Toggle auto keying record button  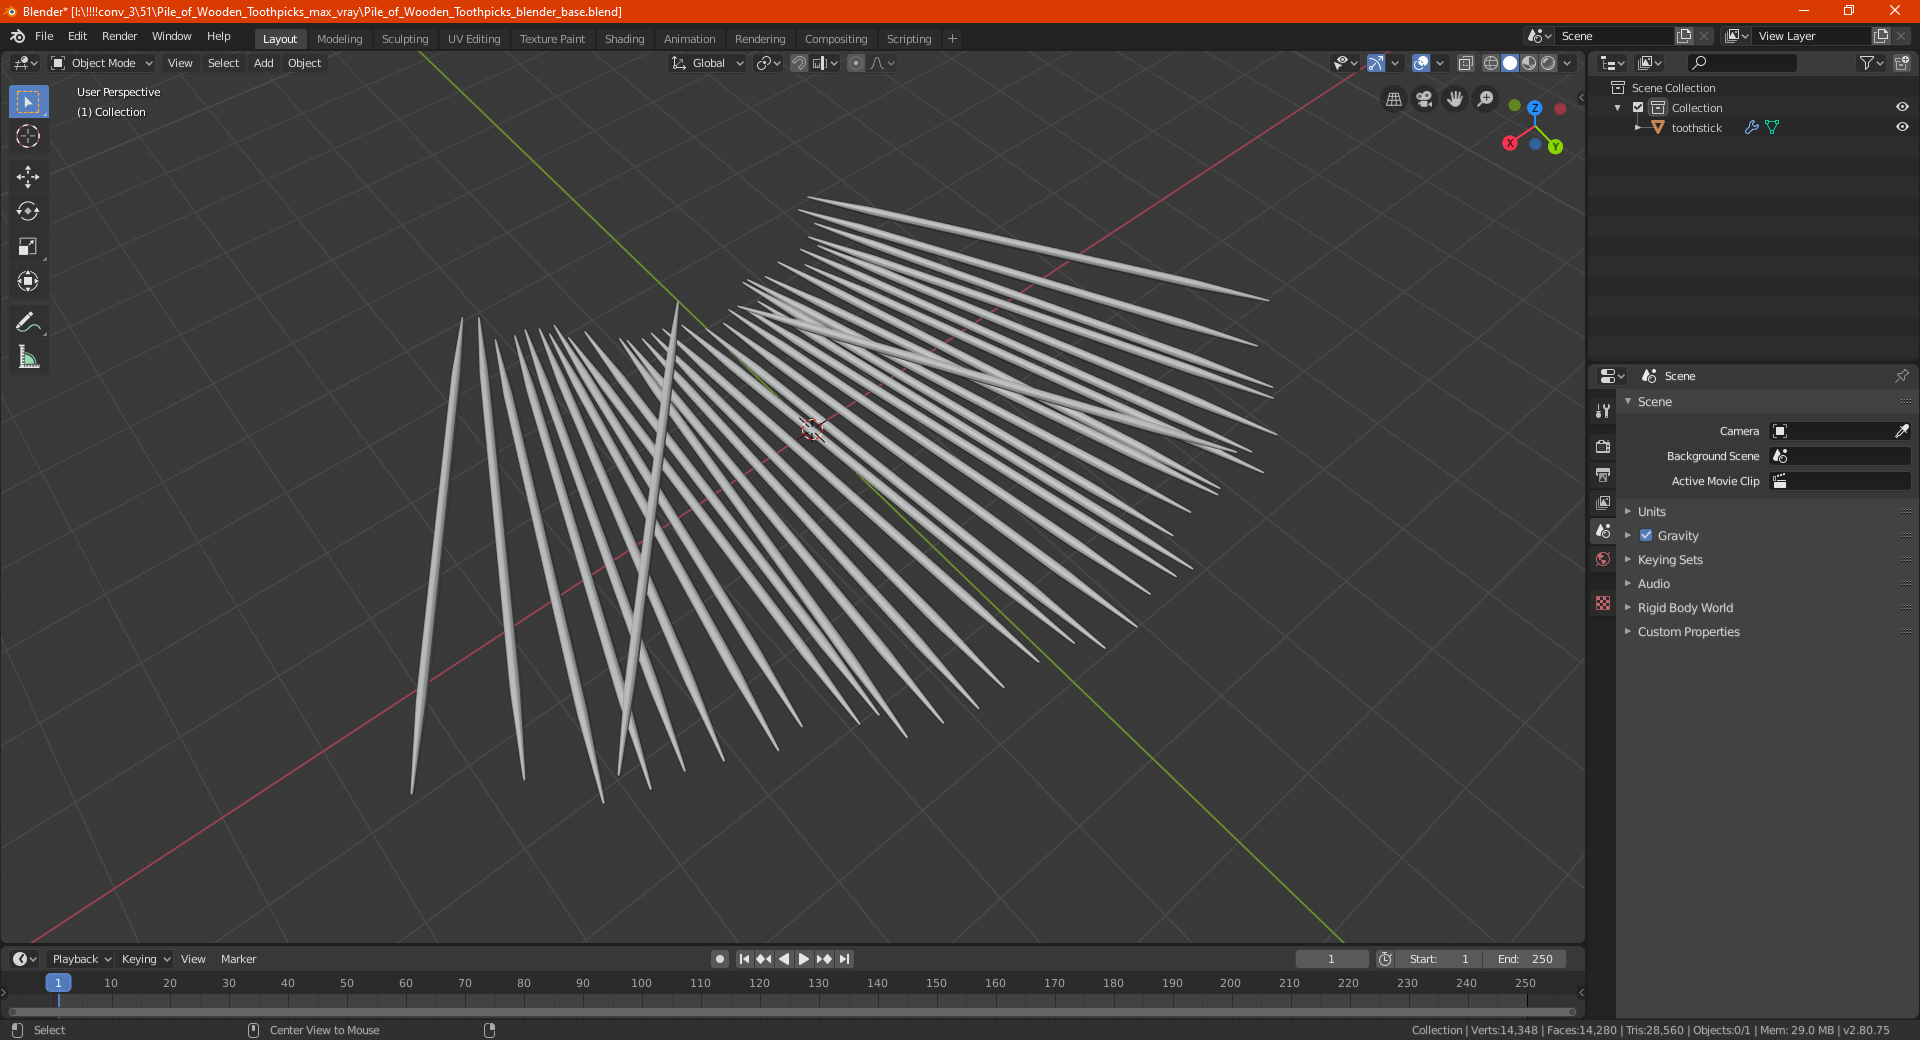tap(720, 959)
